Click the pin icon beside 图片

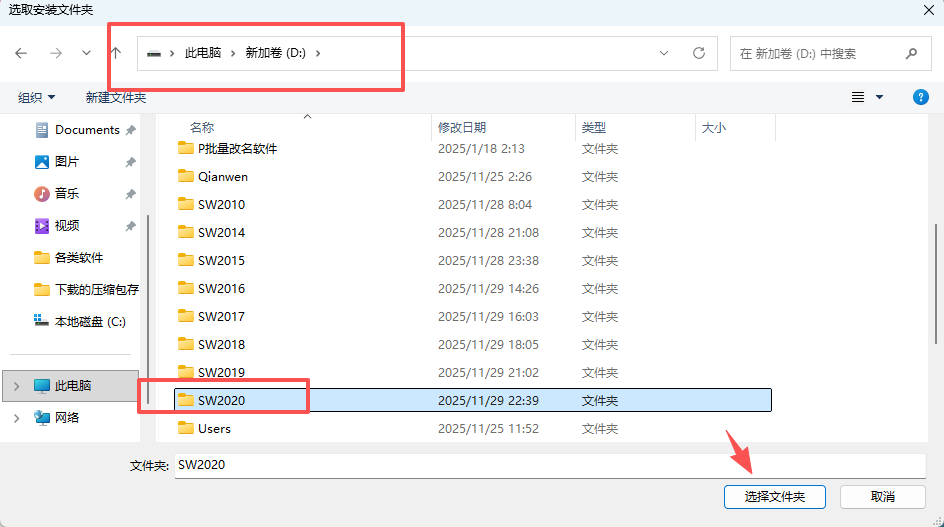(x=130, y=162)
